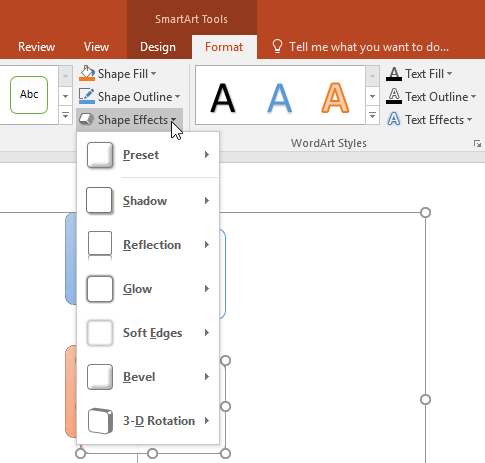Click the Tell me what you want box
Image resolution: width=485 pixels, height=463 pixels.
pyautogui.click(x=369, y=47)
